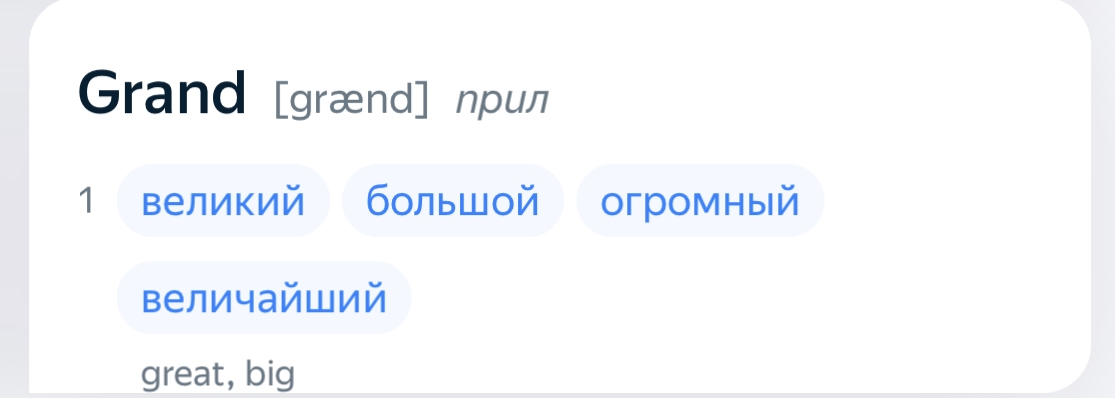Click the index digit before the "великий" chip
The image size is (1115, 398).
(x=87, y=201)
